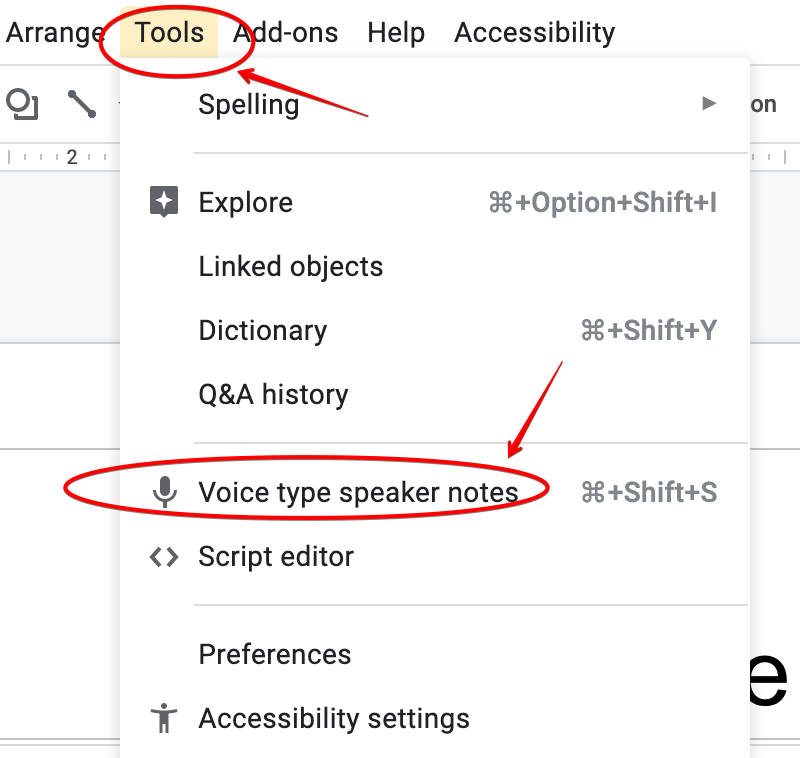Screen dimensions: 800x758
Task: Click the Script editor code brackets icon
Action: [164, 557]
